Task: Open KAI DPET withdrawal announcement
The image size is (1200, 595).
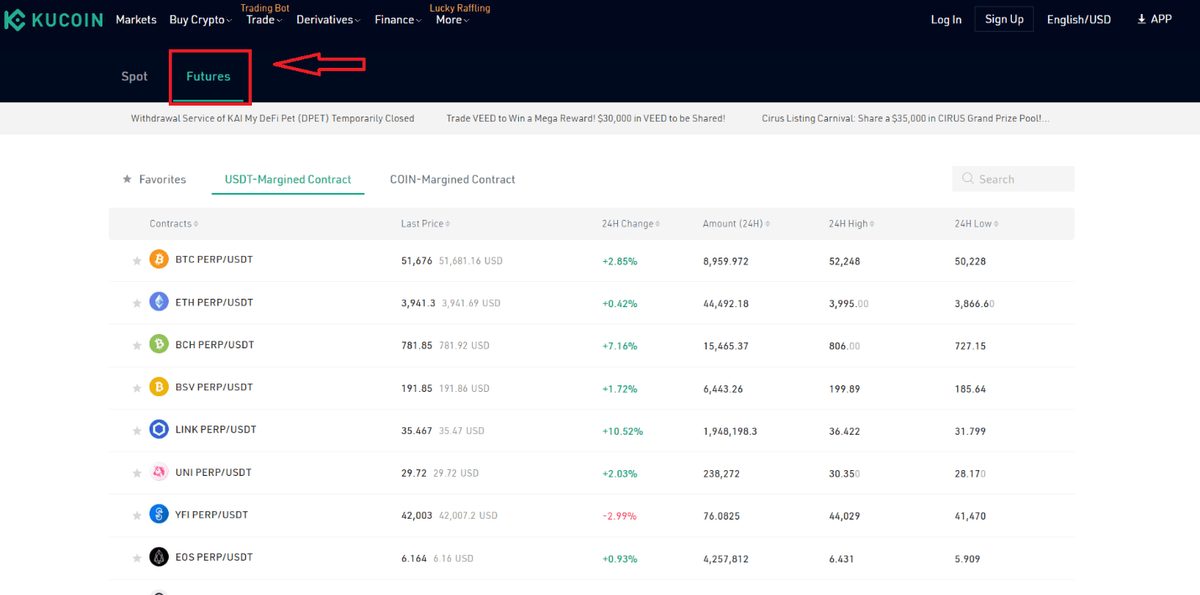Action: click(272, 118)
